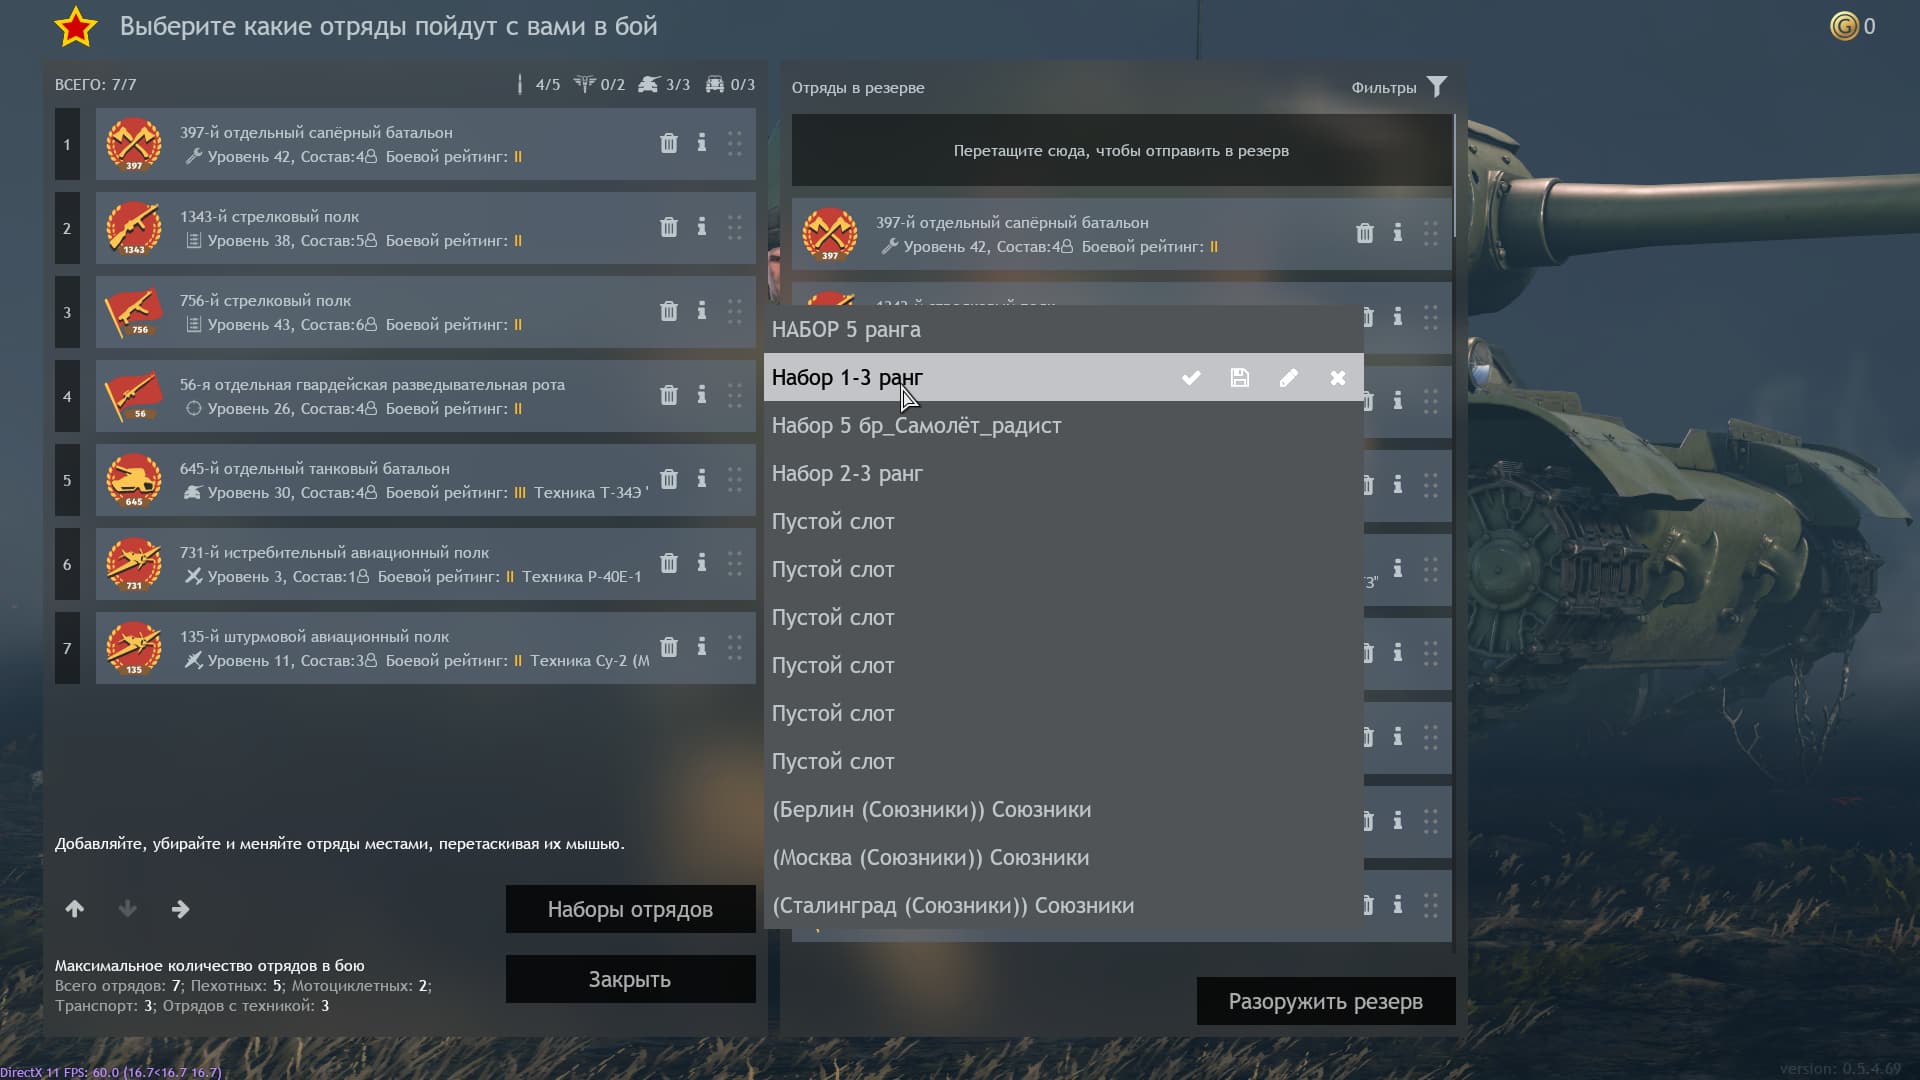Image resolution: width=1920 pixels, height=1080 pixels.
Task: Remove squad 397-й сапёрный батальон with the trash icon
Action: click(x=669, y=143)
